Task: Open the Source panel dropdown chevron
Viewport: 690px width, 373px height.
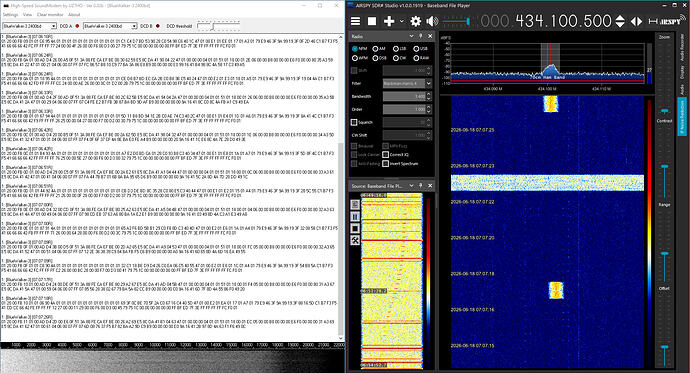Action: pyautogui.click(x=411, y=186)
